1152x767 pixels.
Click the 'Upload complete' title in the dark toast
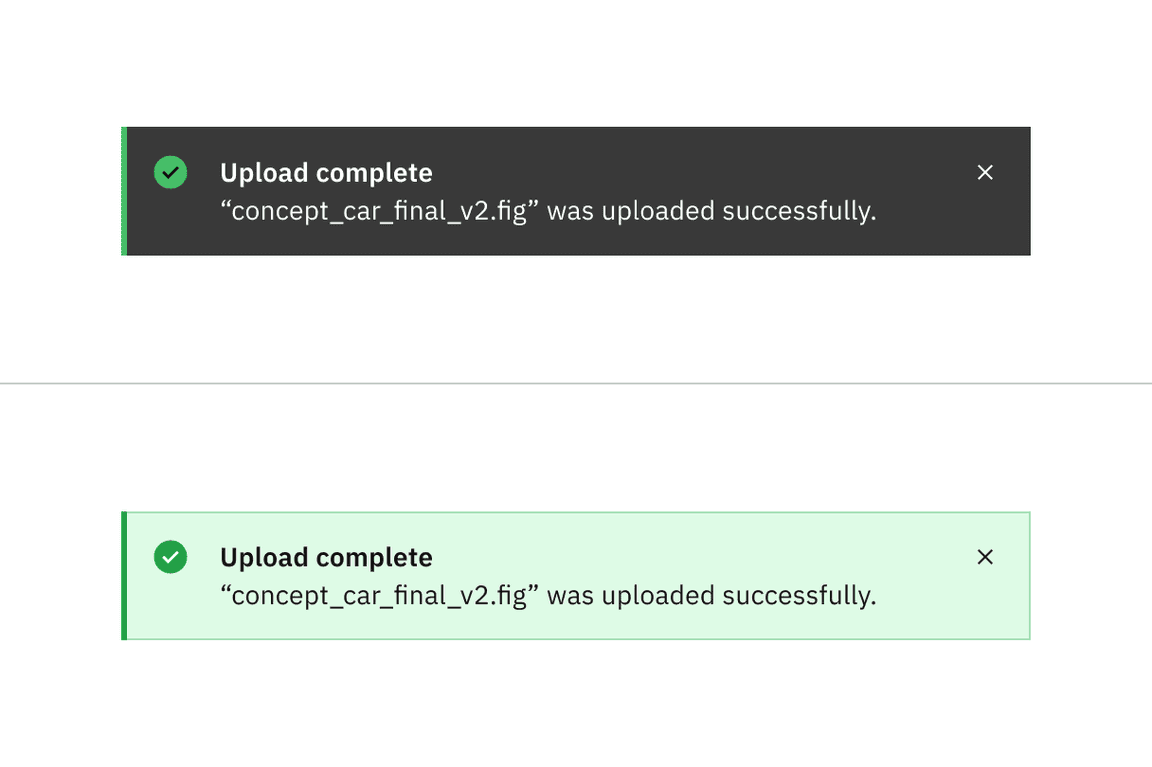point(326,172)
